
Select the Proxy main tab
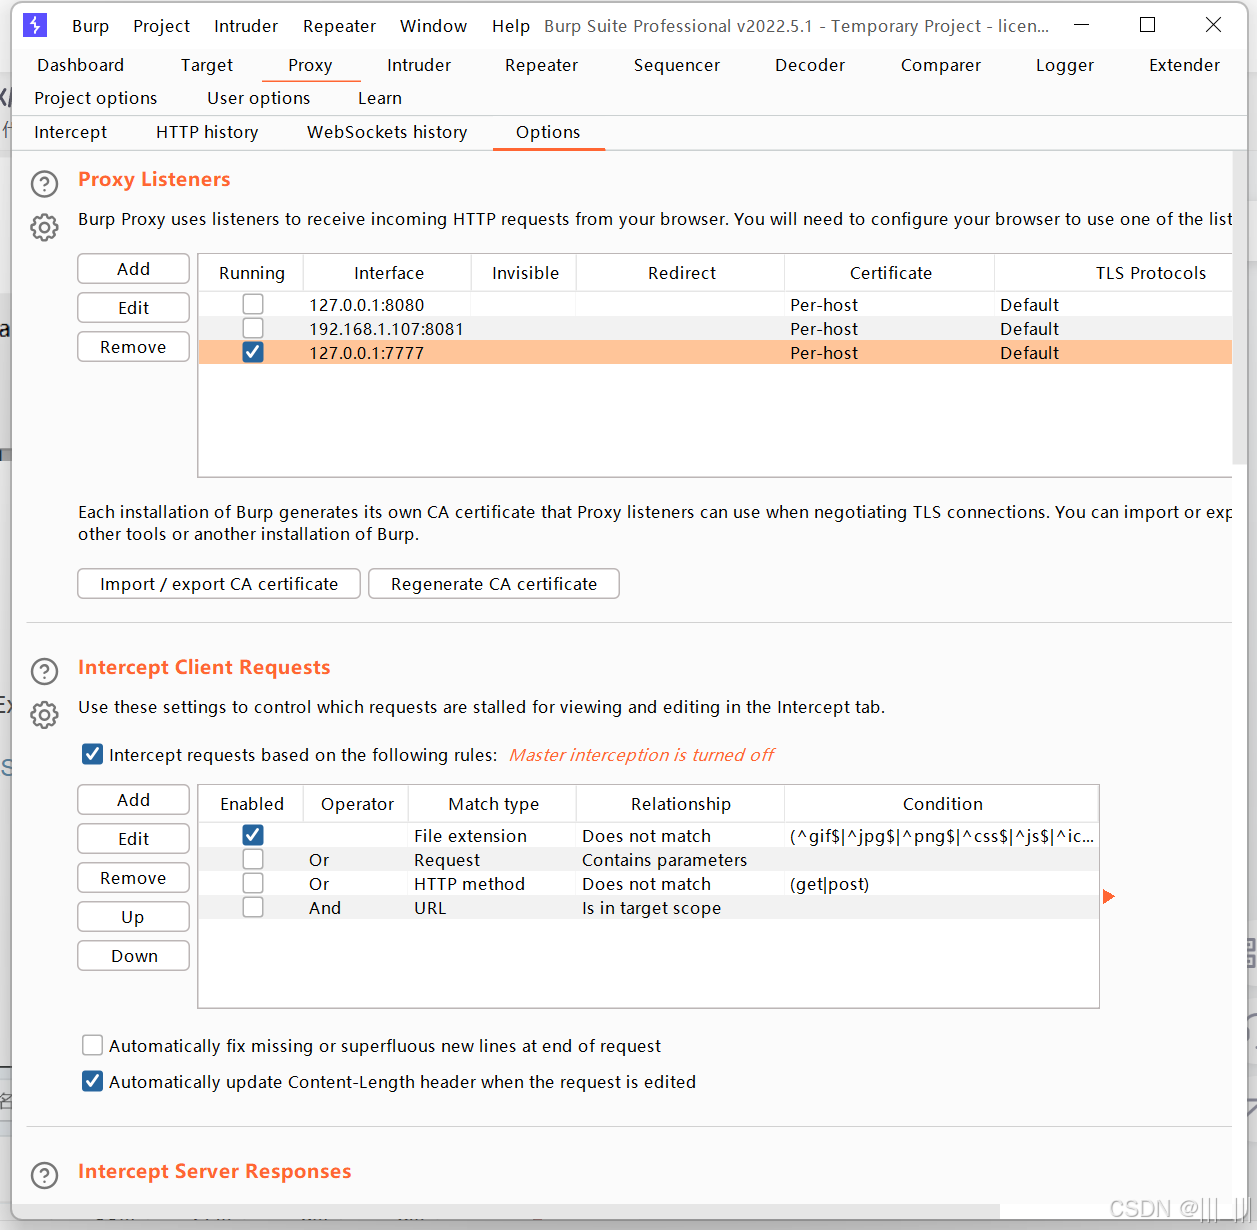310,65
